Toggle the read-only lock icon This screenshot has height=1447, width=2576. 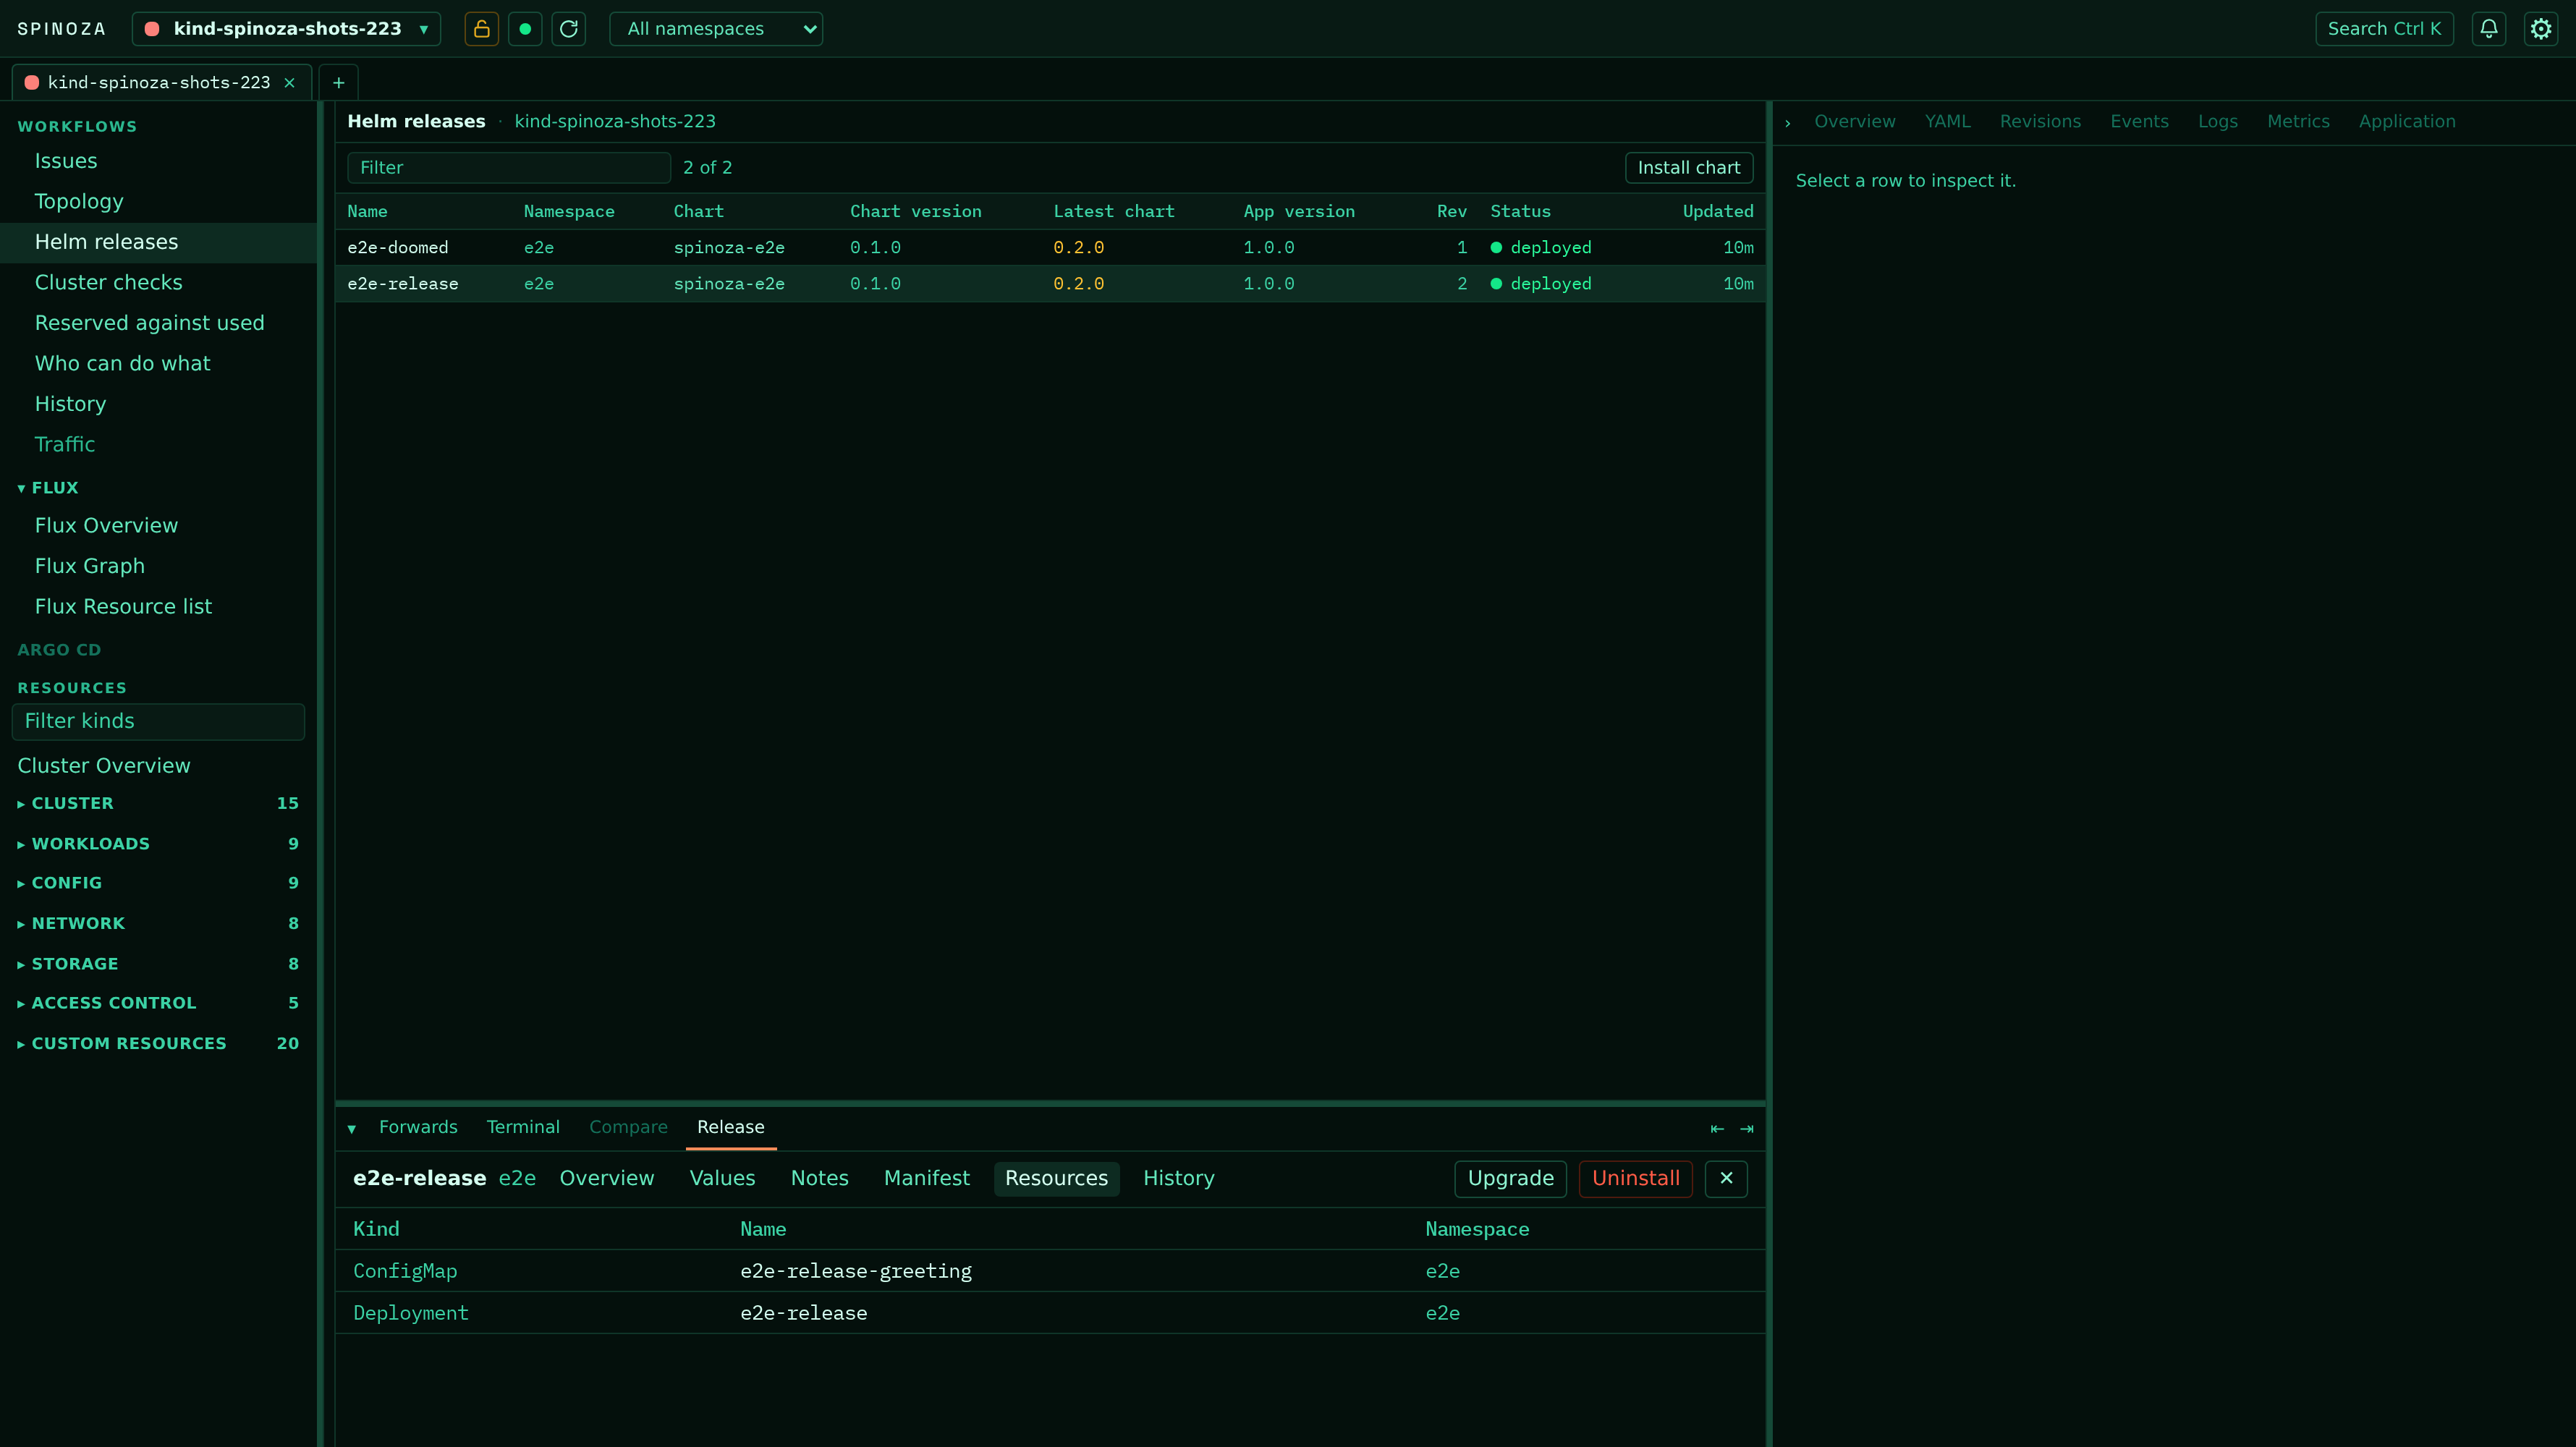tap(481, 29)
